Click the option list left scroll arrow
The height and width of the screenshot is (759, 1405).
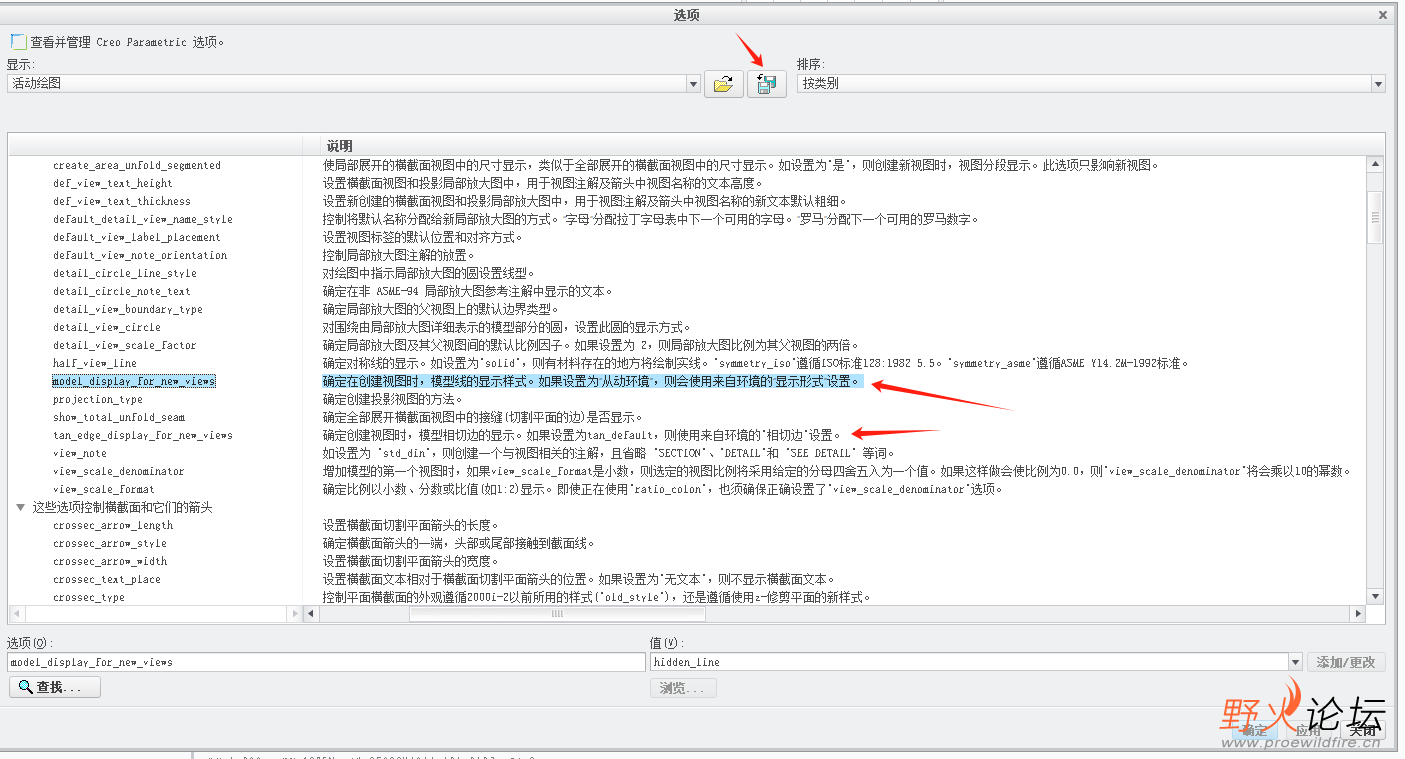point(16,614)
